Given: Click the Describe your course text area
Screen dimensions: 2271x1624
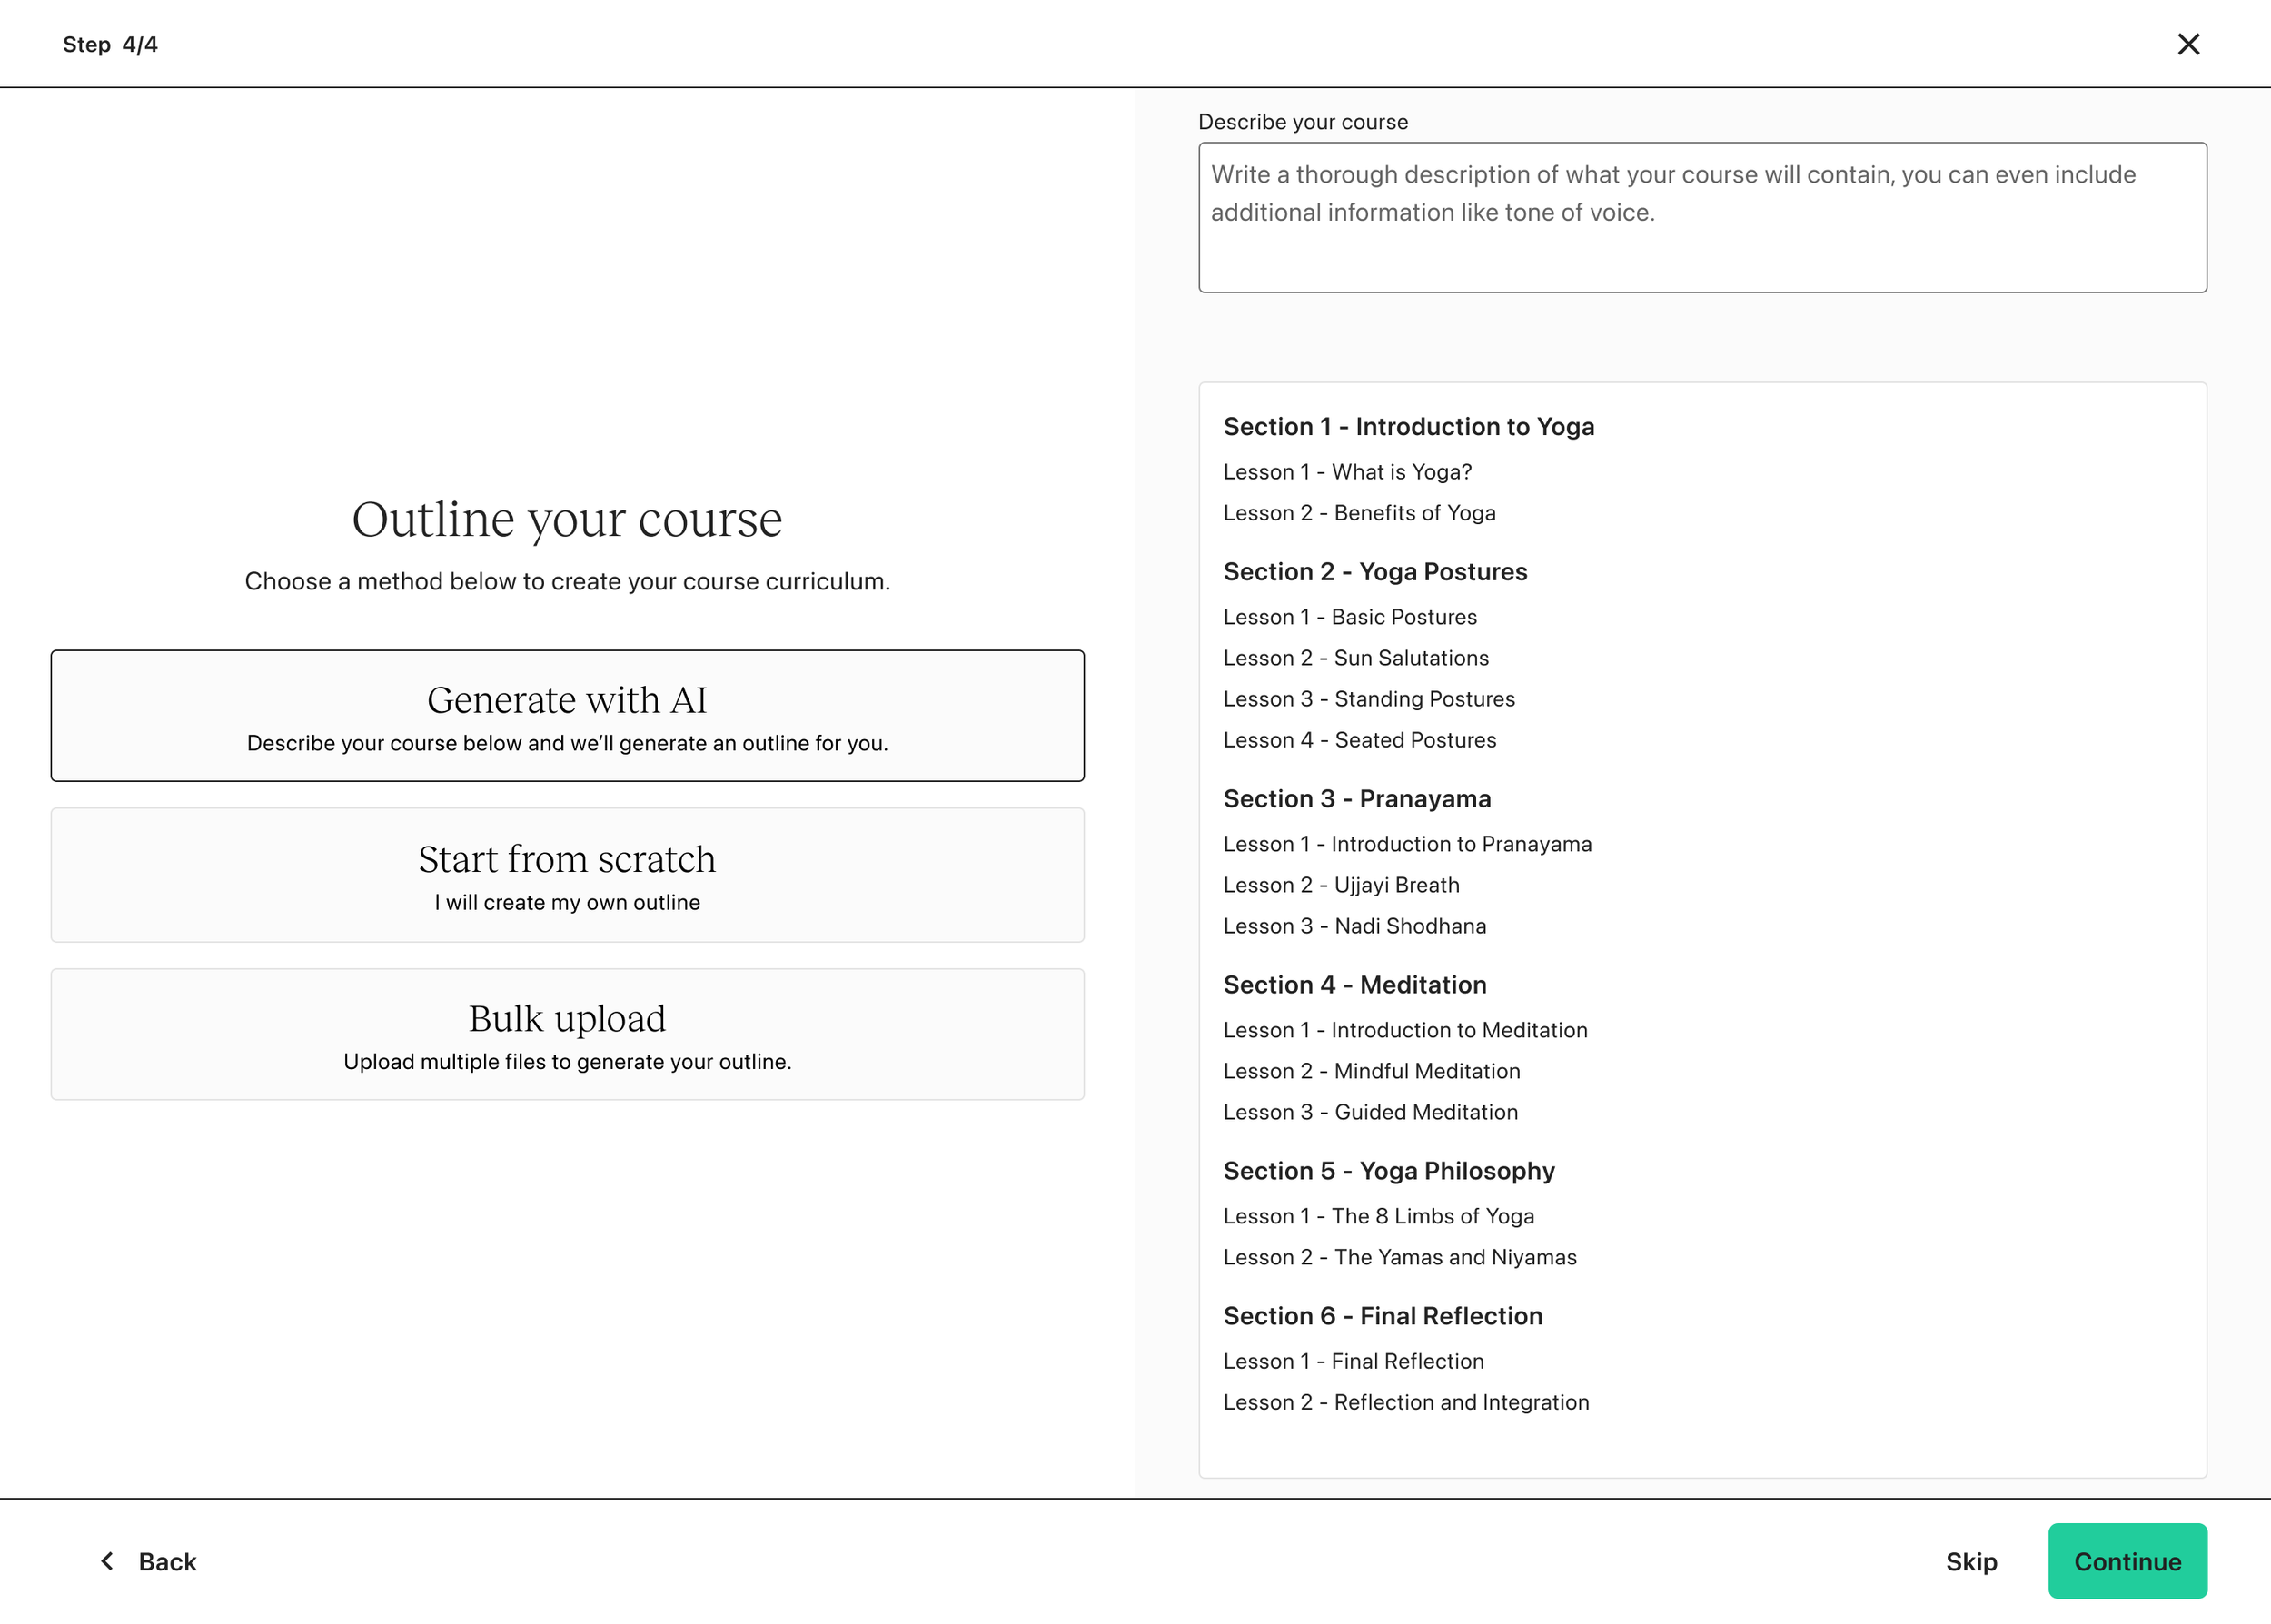Looking at the screenshot, I should point(1702,217).
